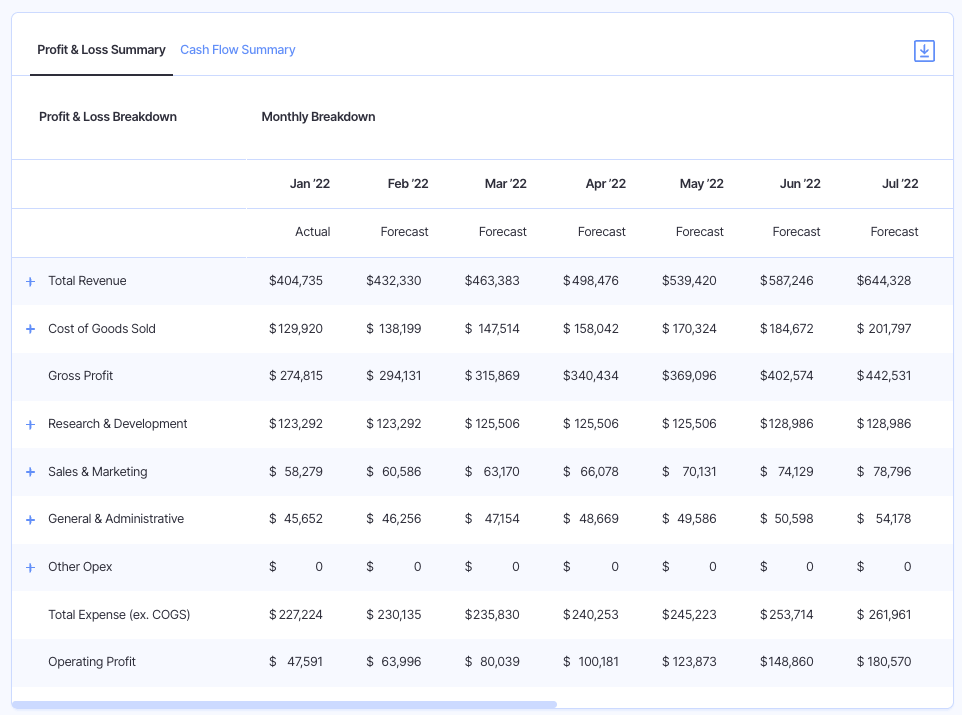Click the Monthly Breakdown heading
The height and width of the screenshot is (715, 962).
click(318, 117)
